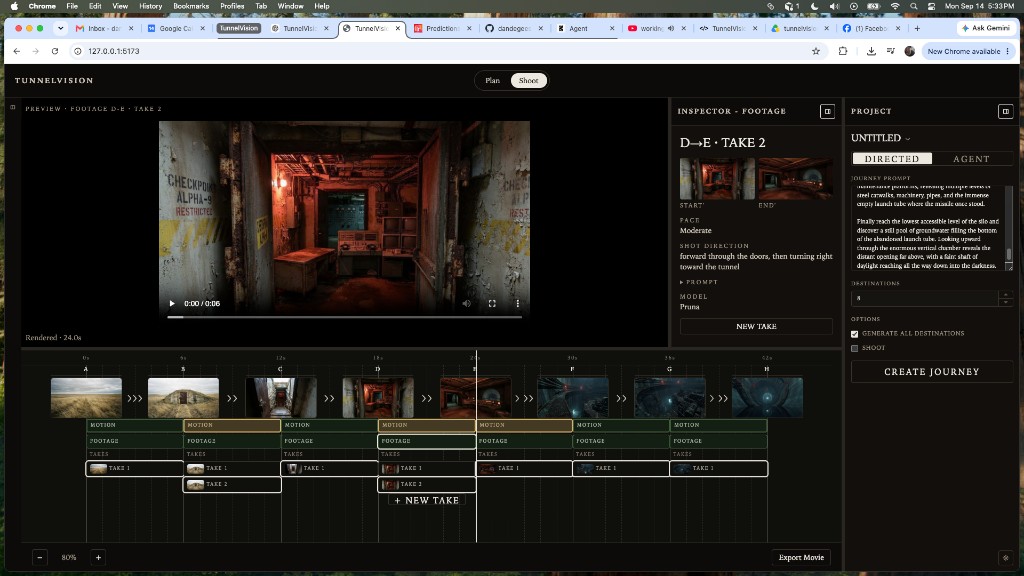This screenshot has width=1024, height=576.
Task: Open preview video fullscreen
Action: (492, 304)
